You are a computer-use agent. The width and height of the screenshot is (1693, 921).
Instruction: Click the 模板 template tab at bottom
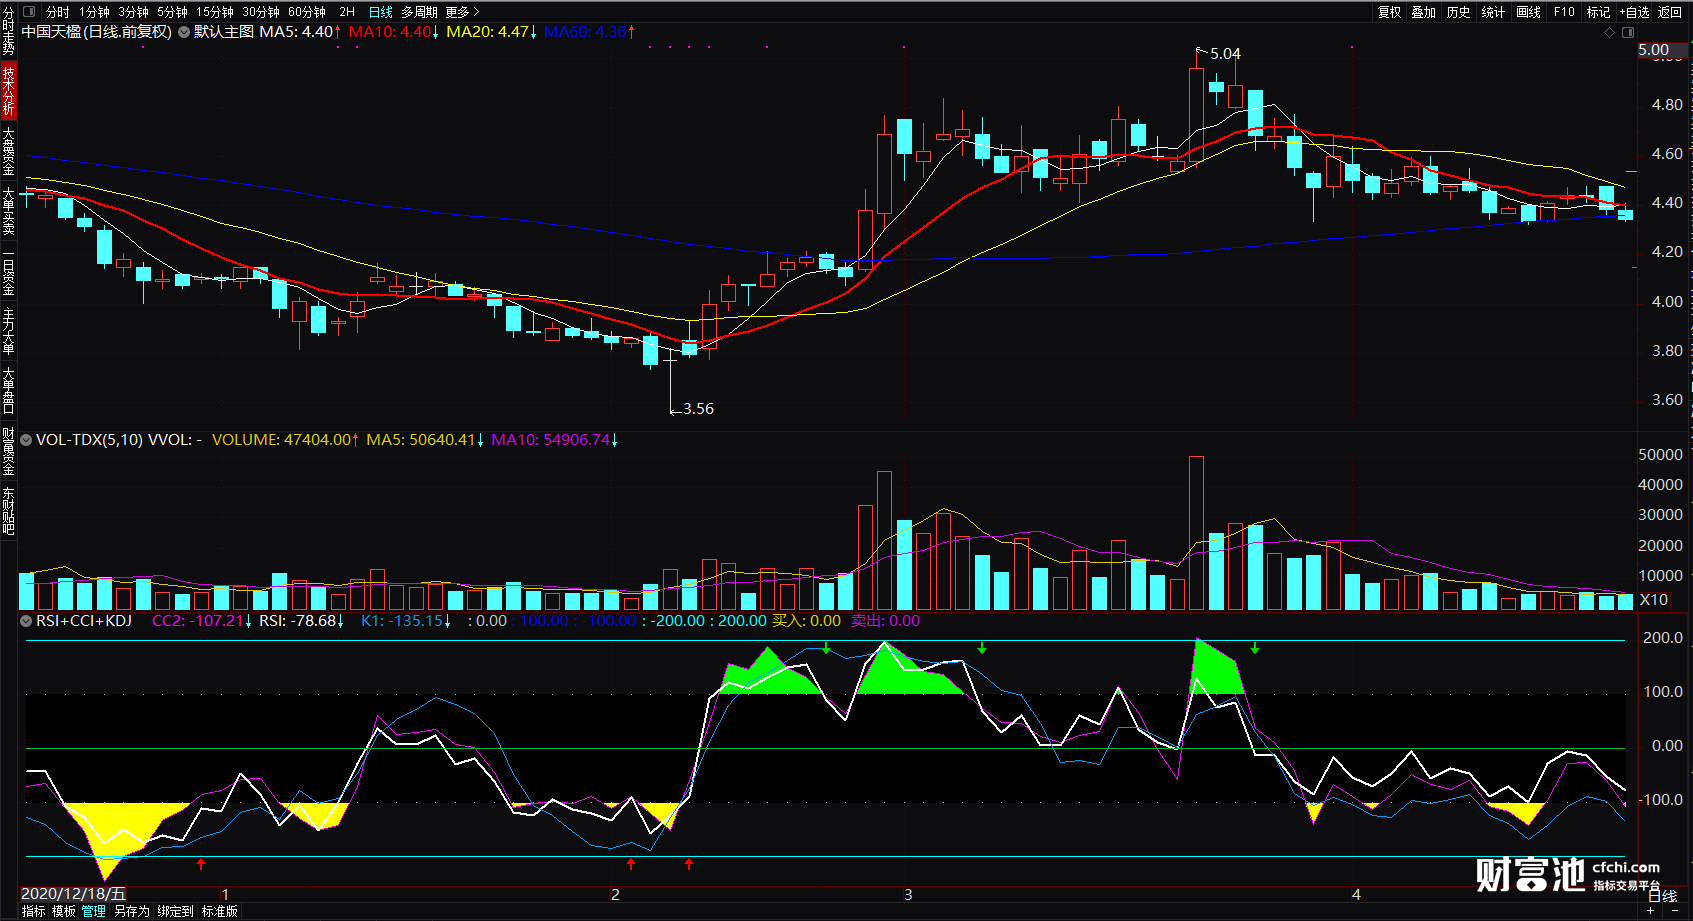63,911
